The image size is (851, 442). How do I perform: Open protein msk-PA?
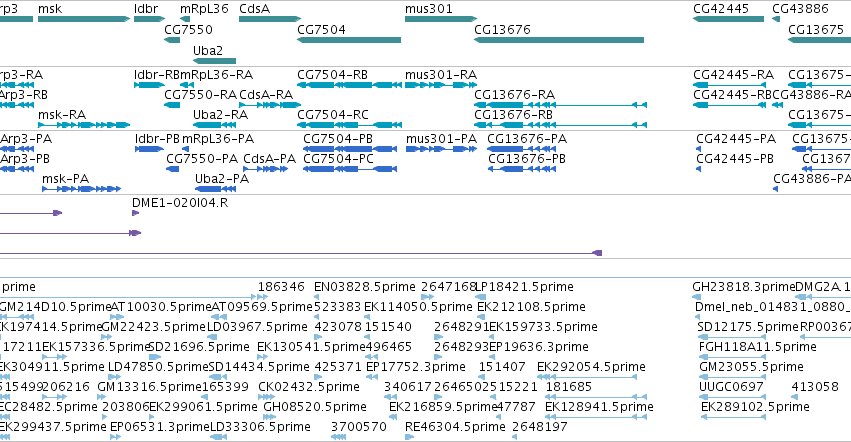point(81,189)
